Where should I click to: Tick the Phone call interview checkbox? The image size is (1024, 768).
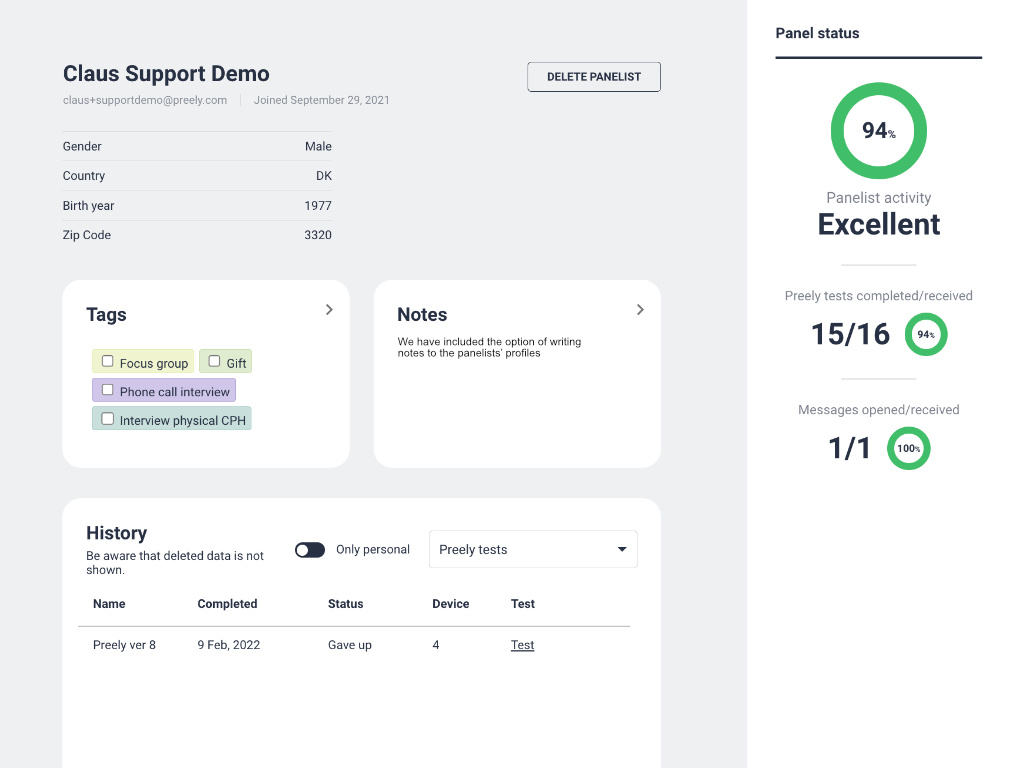[108, 390]
